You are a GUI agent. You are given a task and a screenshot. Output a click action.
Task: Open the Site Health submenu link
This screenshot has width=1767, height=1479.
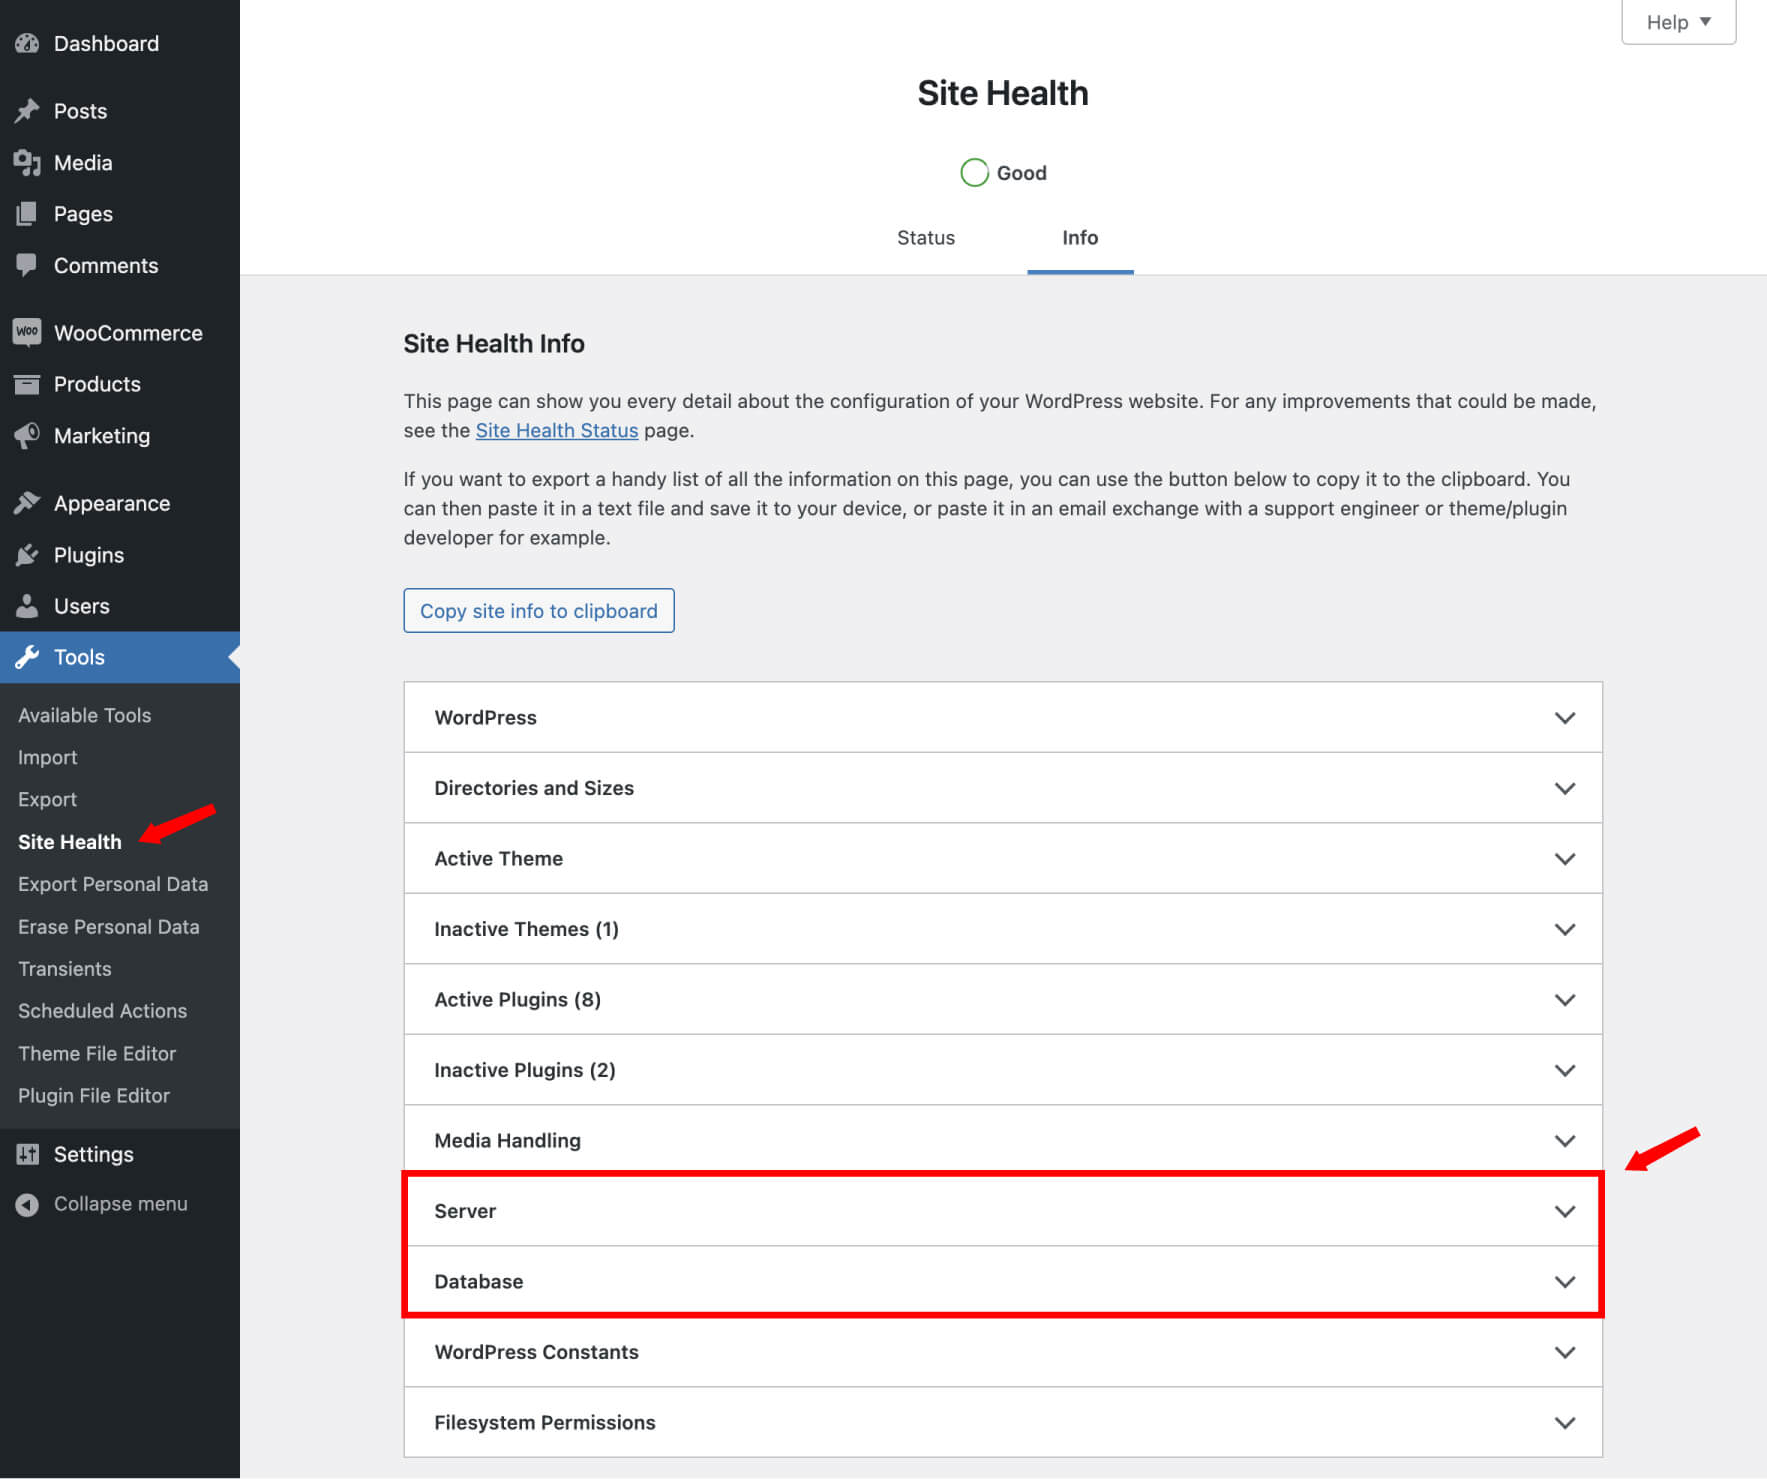pos(70,842)
